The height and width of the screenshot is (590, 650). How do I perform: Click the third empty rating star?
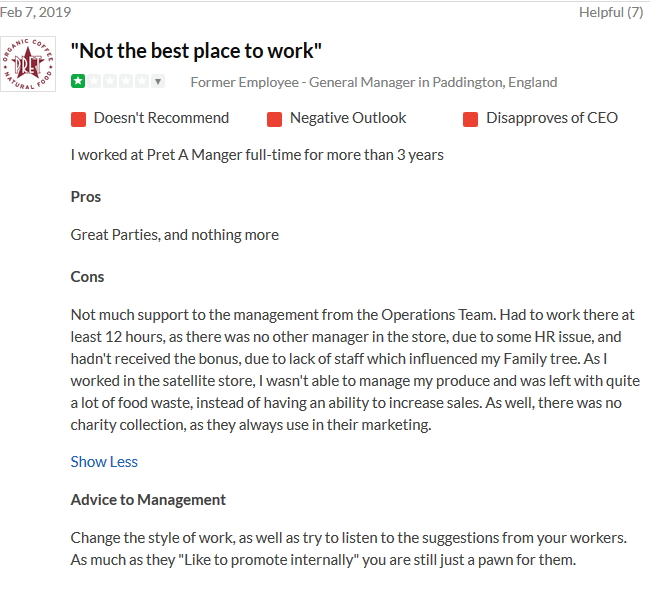pos(110,81)
